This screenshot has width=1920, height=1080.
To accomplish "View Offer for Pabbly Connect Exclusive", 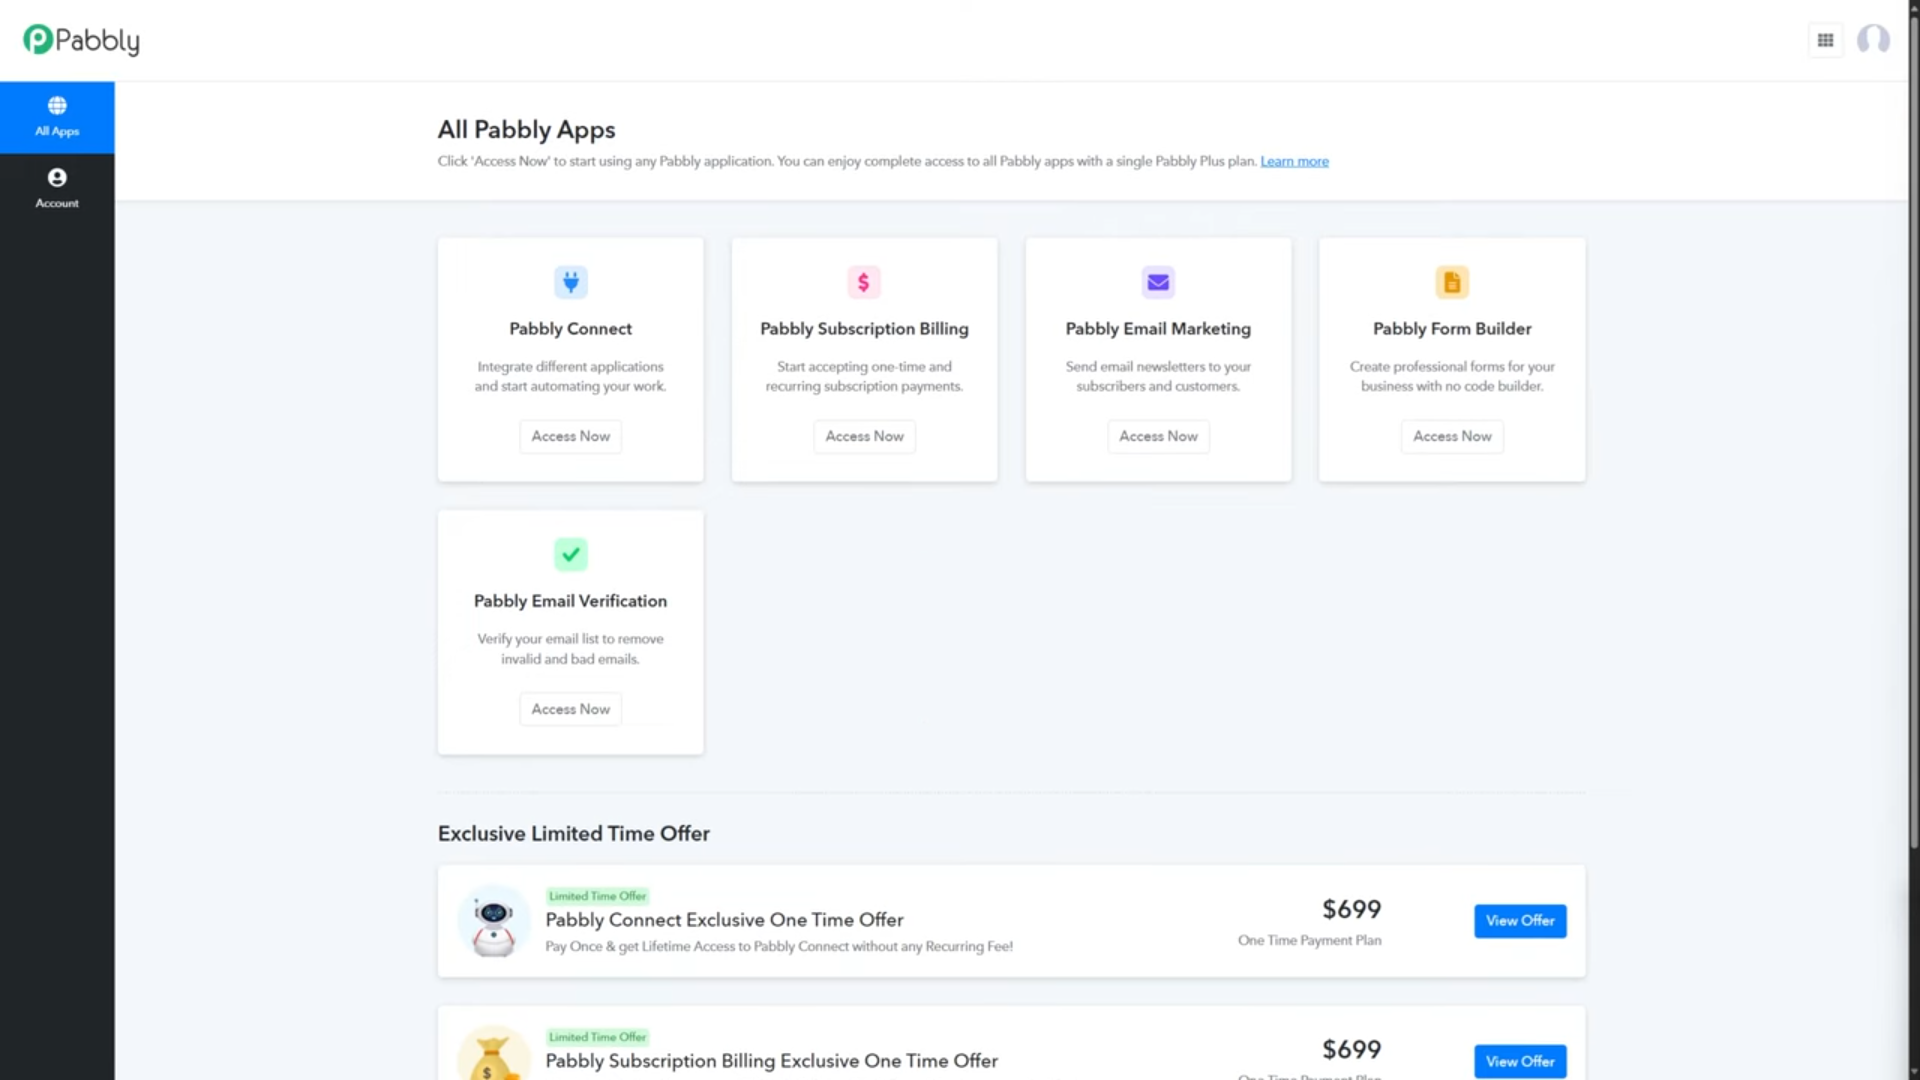I will 1520,921.
